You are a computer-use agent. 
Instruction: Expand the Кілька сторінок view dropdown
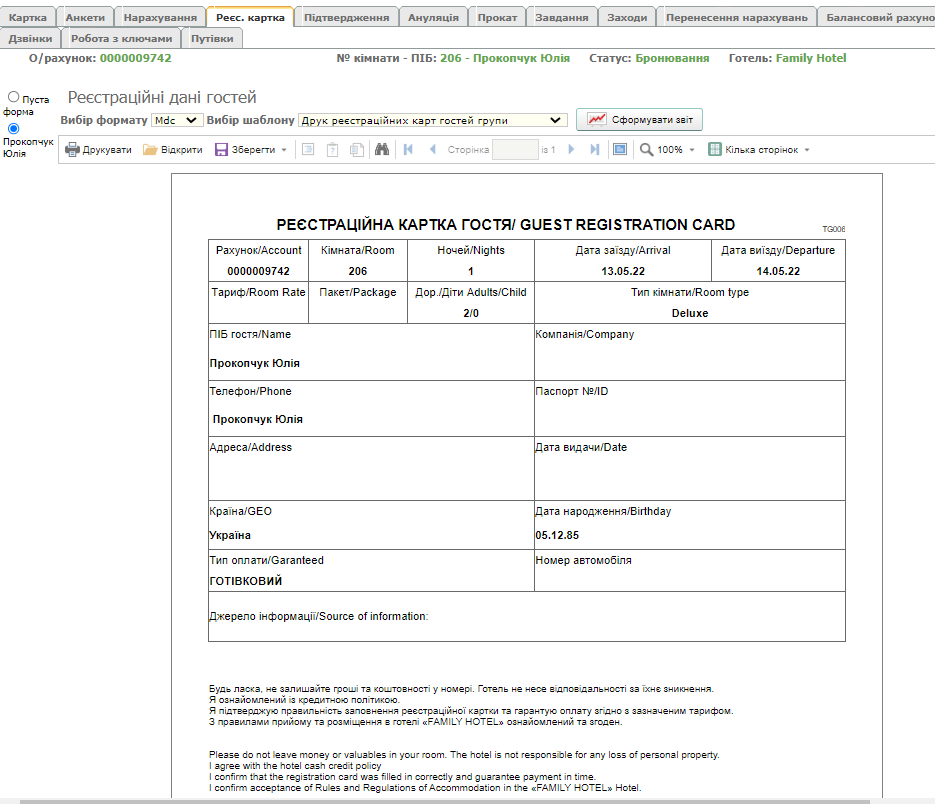(x=758, y=150)
